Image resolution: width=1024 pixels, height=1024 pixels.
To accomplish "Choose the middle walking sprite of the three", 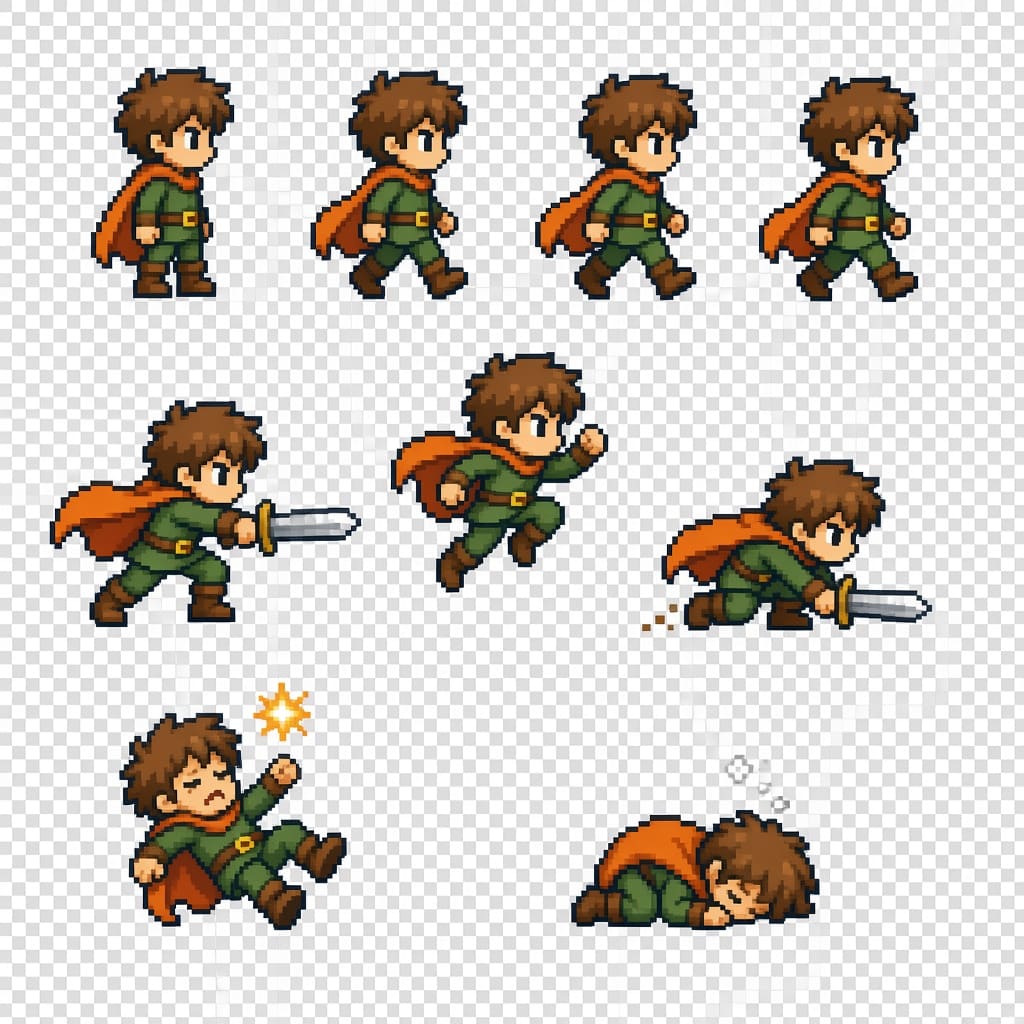I will click(x=616, y=187).
